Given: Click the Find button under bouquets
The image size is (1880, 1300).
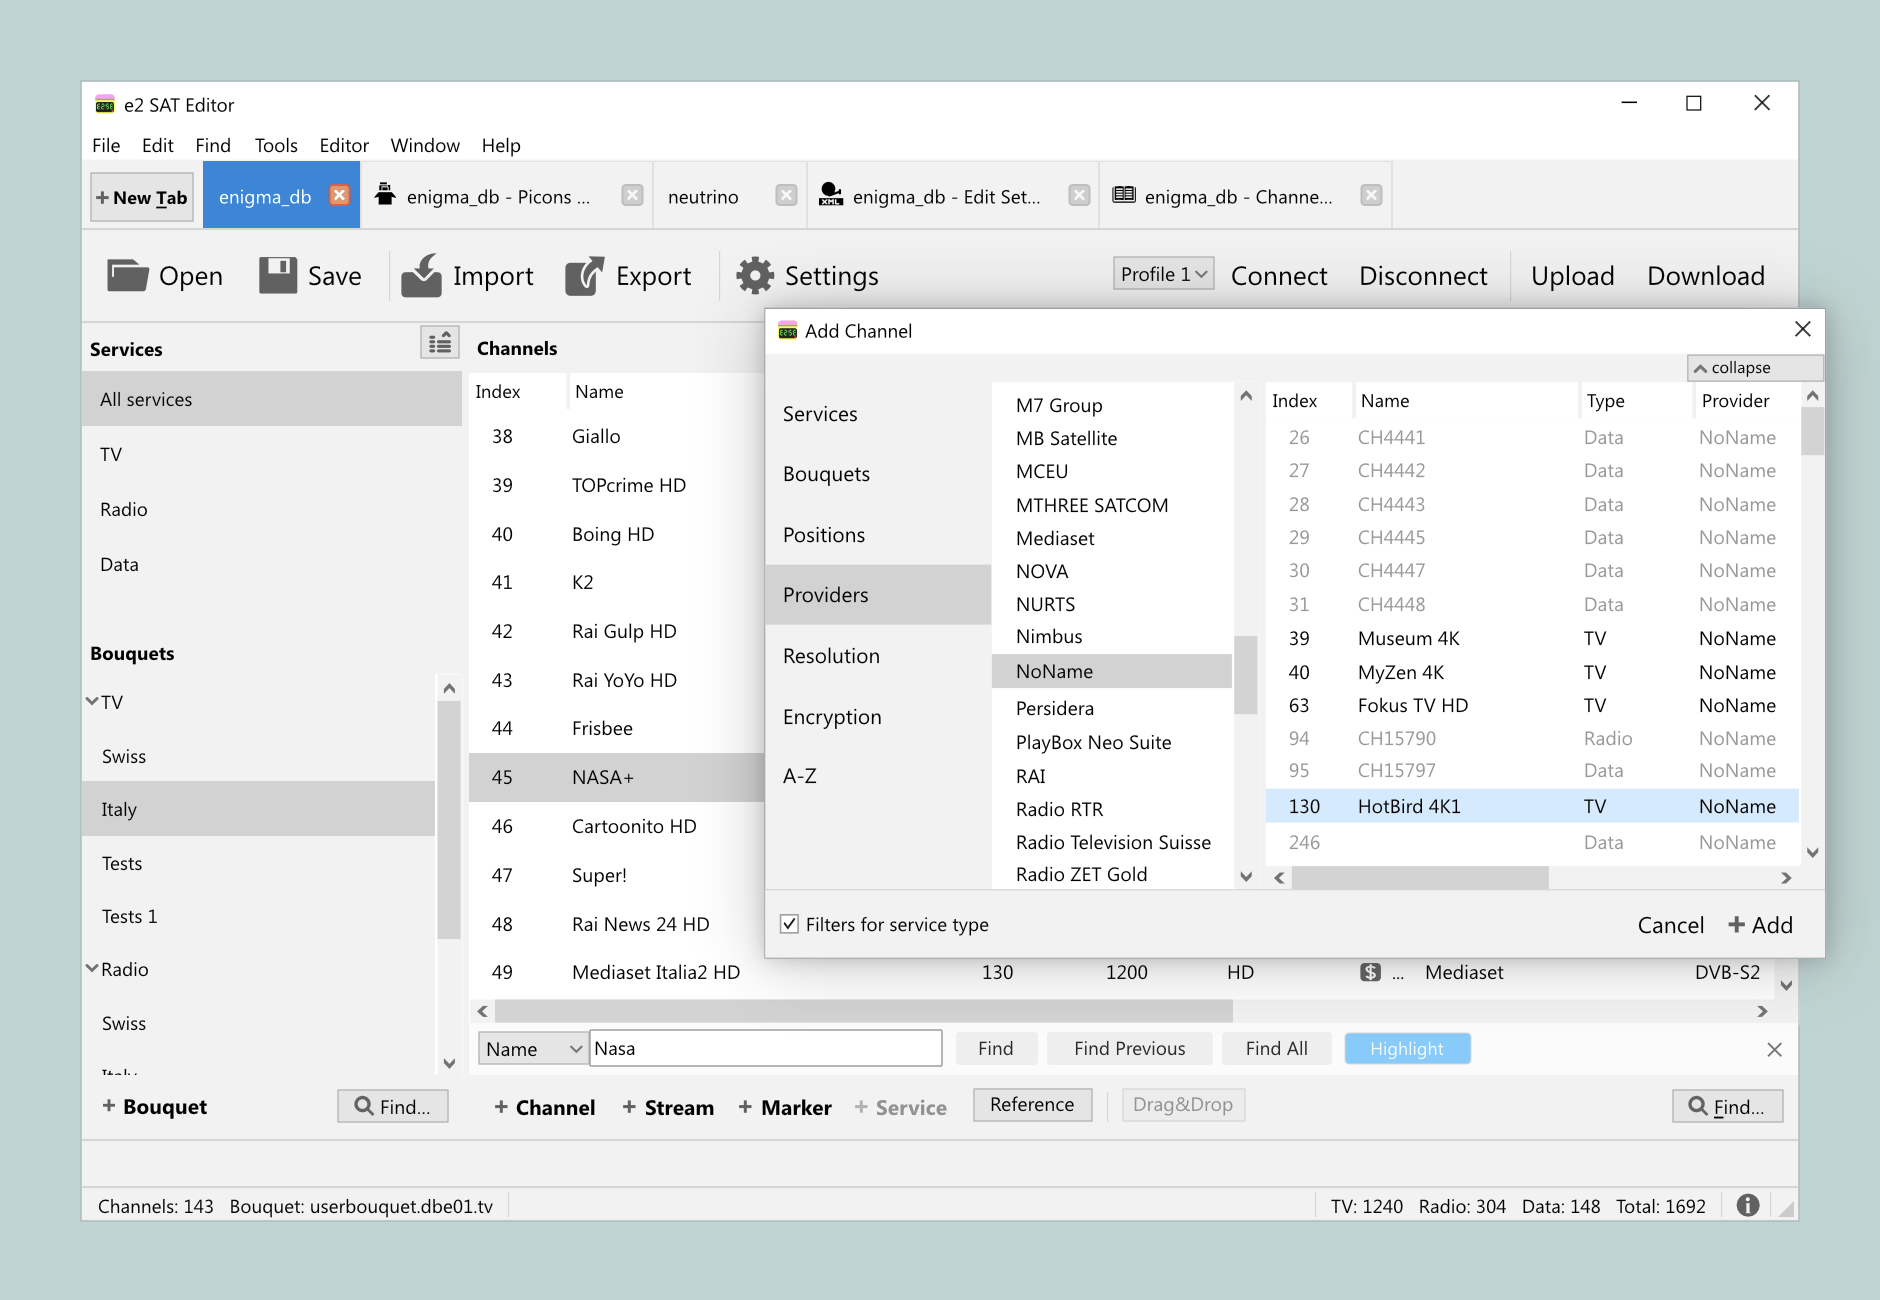Looking at the screenshot, I should click(393, 1106).
